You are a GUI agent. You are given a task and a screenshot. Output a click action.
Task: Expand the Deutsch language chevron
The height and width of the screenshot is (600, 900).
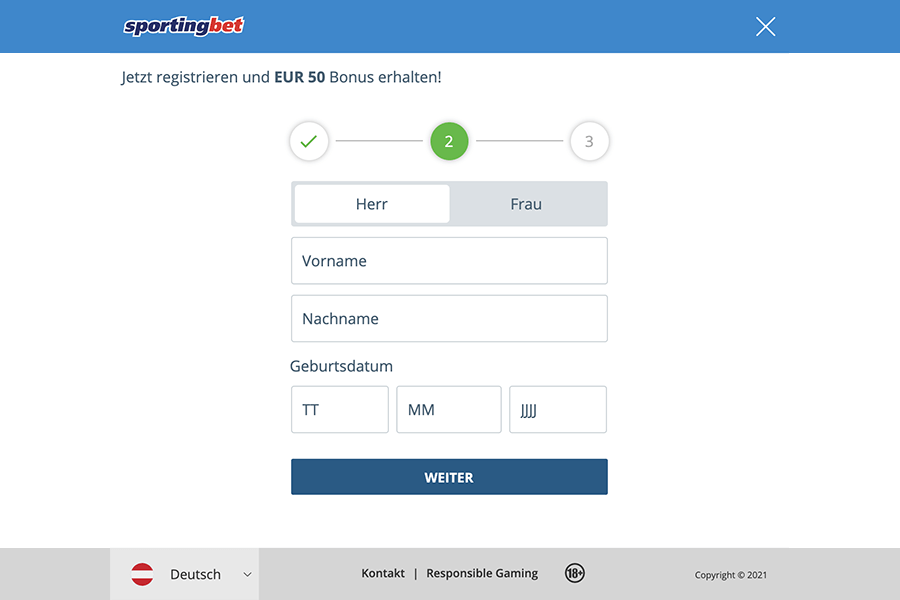click(x=246, y=574)
